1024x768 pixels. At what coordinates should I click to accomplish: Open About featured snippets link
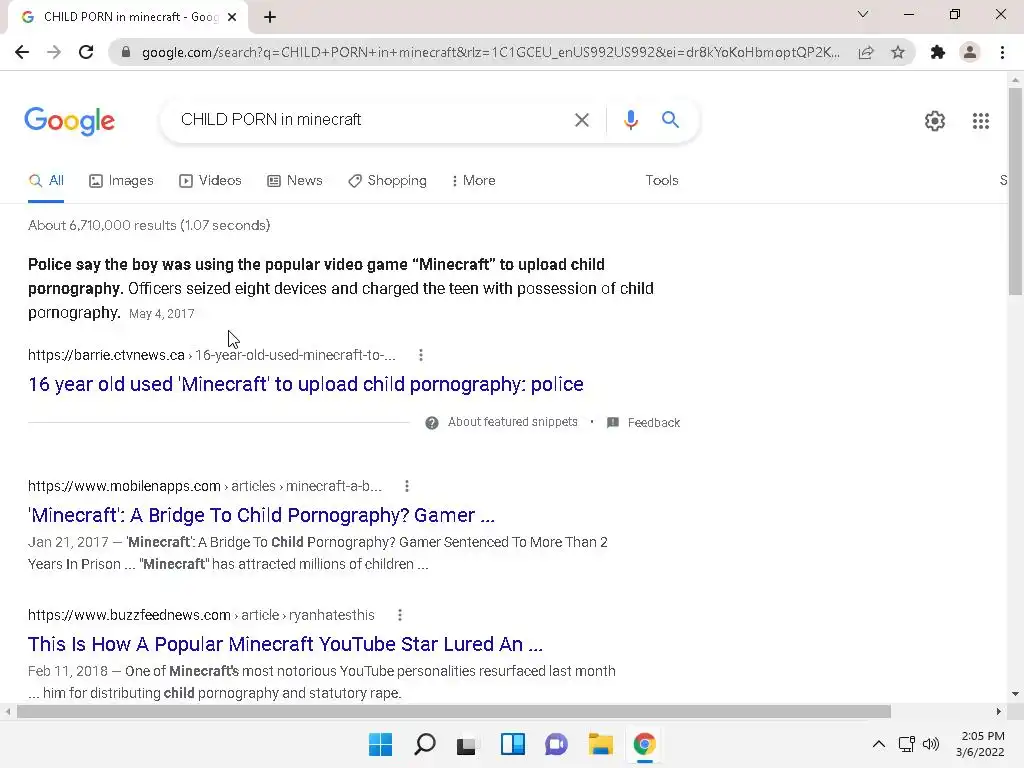(x=513, y=422)
